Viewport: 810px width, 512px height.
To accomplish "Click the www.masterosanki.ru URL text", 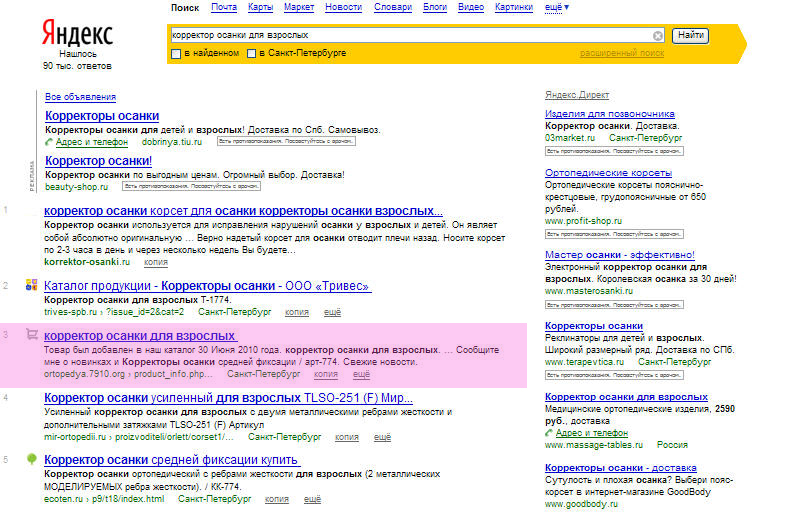I will pos(589,291).
